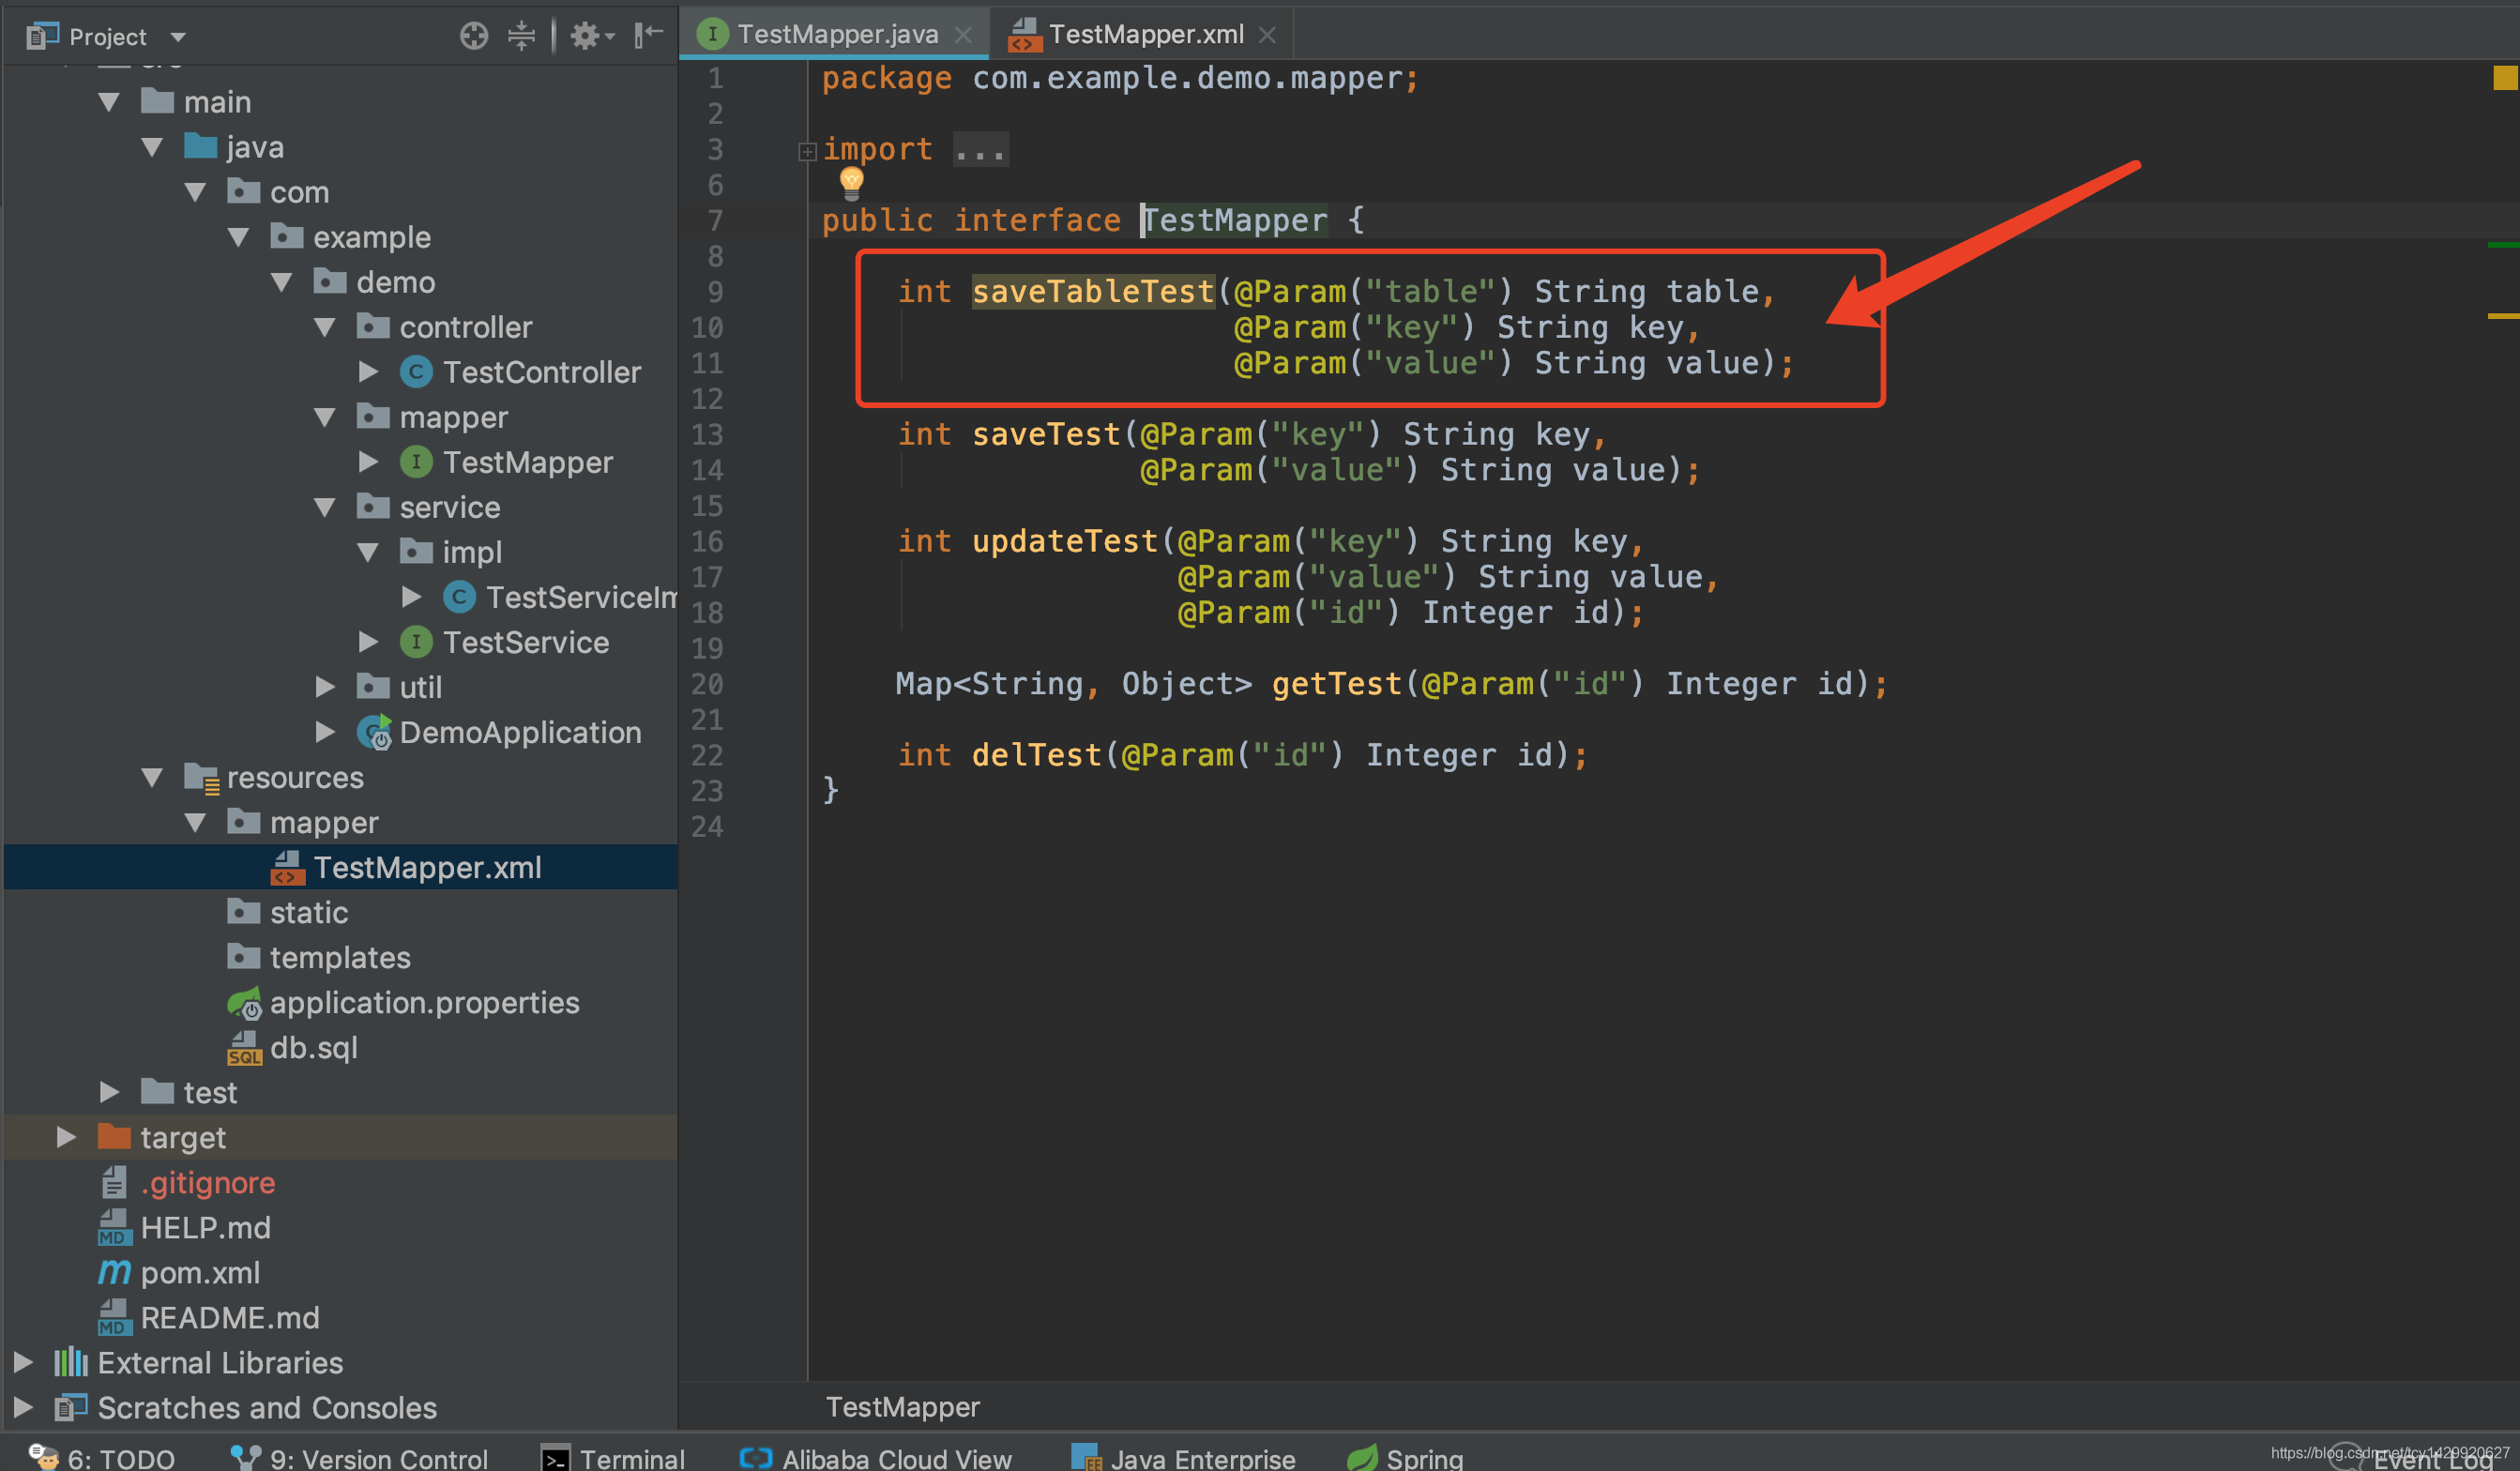Open the Spring tool window
The height and width of the screenshot is (1471, 2520).
click(1405, 1458)
